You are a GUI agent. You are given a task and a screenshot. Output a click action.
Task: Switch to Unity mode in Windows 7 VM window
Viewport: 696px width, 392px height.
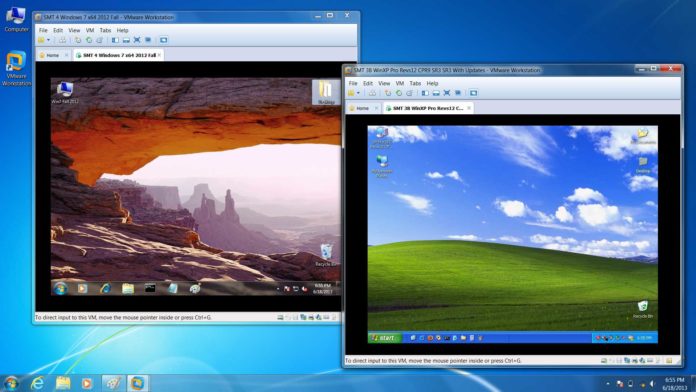pyautogui.click(x=148, y=40)
